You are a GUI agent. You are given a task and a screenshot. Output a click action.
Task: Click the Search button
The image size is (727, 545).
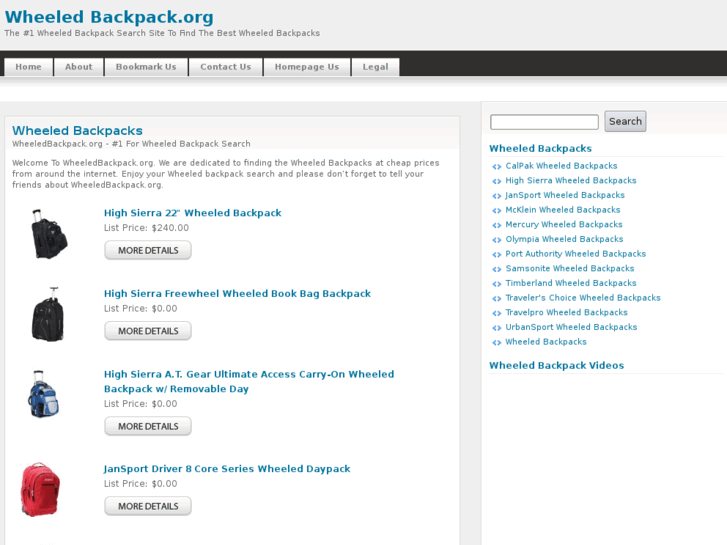tap(625, 121)
